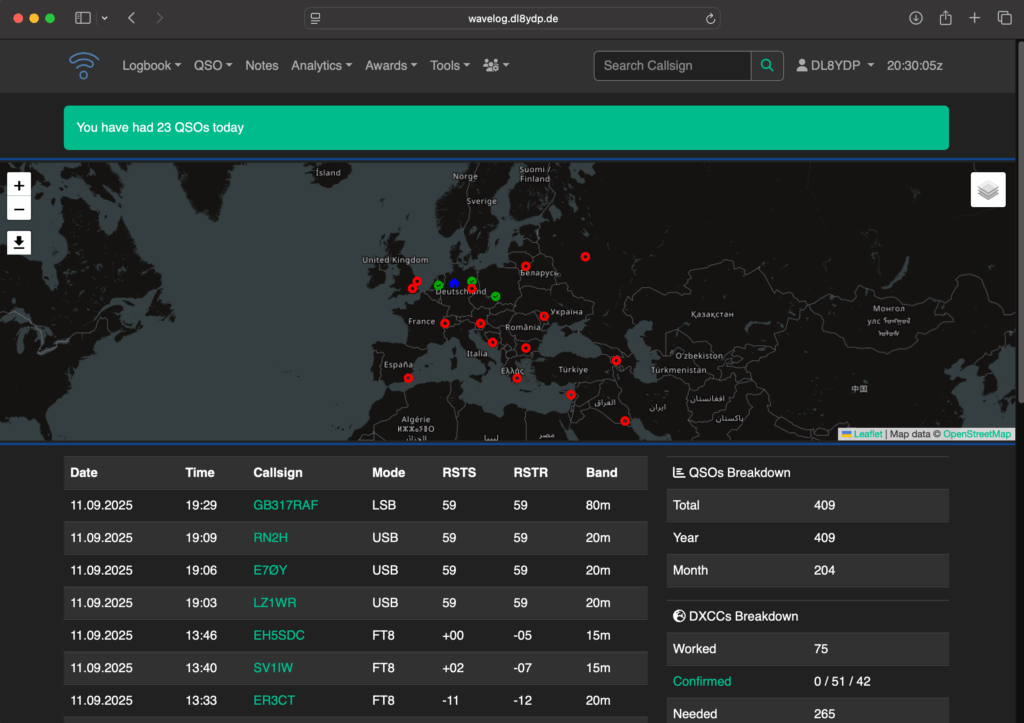Open the GB317RAF callsign link

[x=285, y=505]
